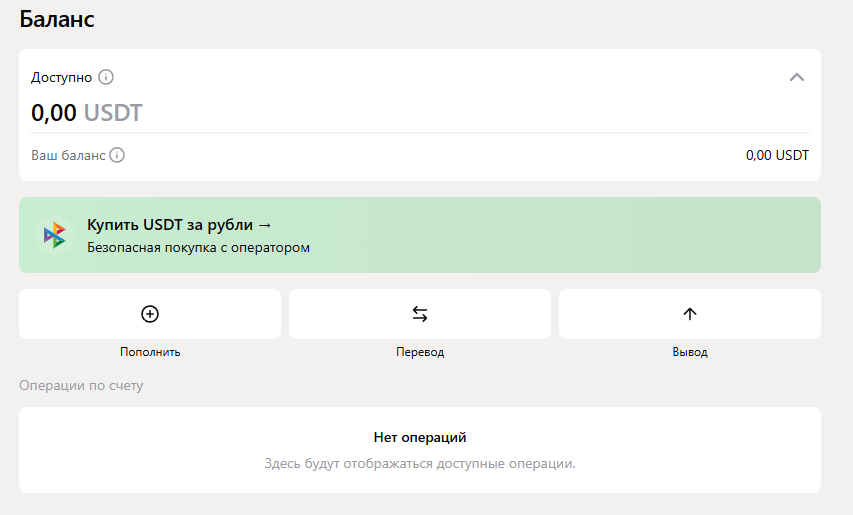Image resolution: width=853 pixels, height=515 pixels.
Task: Click the Пополнить plus button
Action: [x=150, y=314]
